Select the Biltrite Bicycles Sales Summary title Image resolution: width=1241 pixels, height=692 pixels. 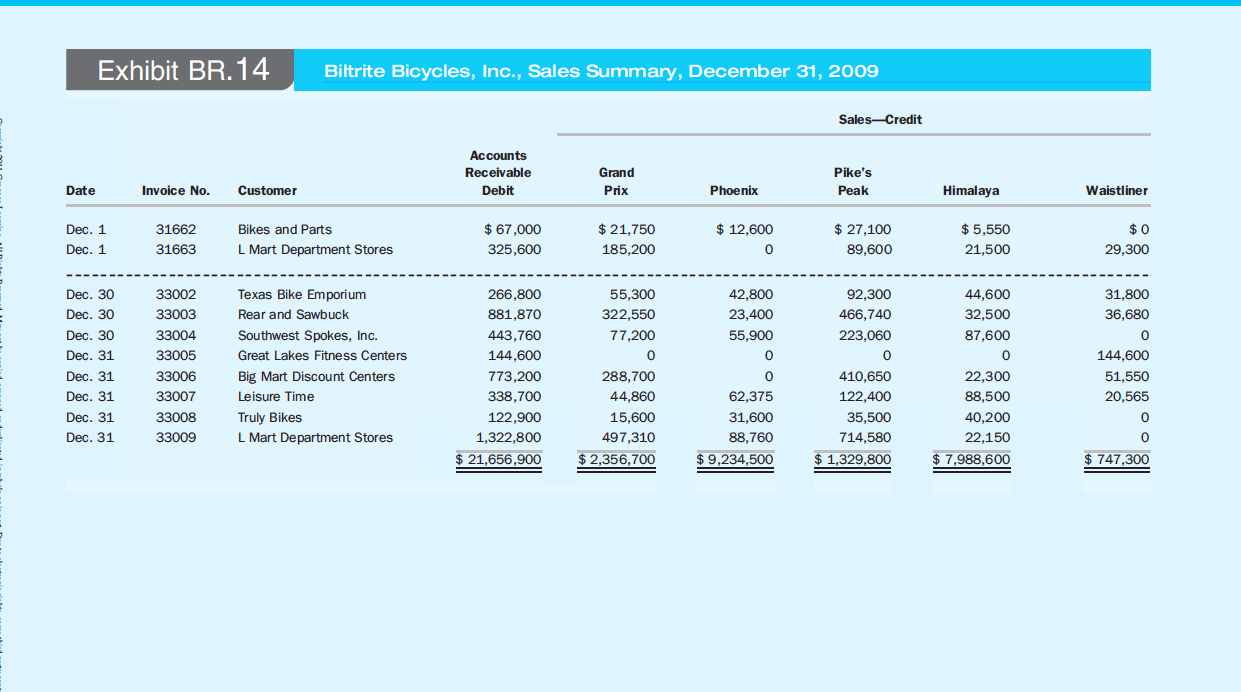pyautogui.click(x=601, y=71)
